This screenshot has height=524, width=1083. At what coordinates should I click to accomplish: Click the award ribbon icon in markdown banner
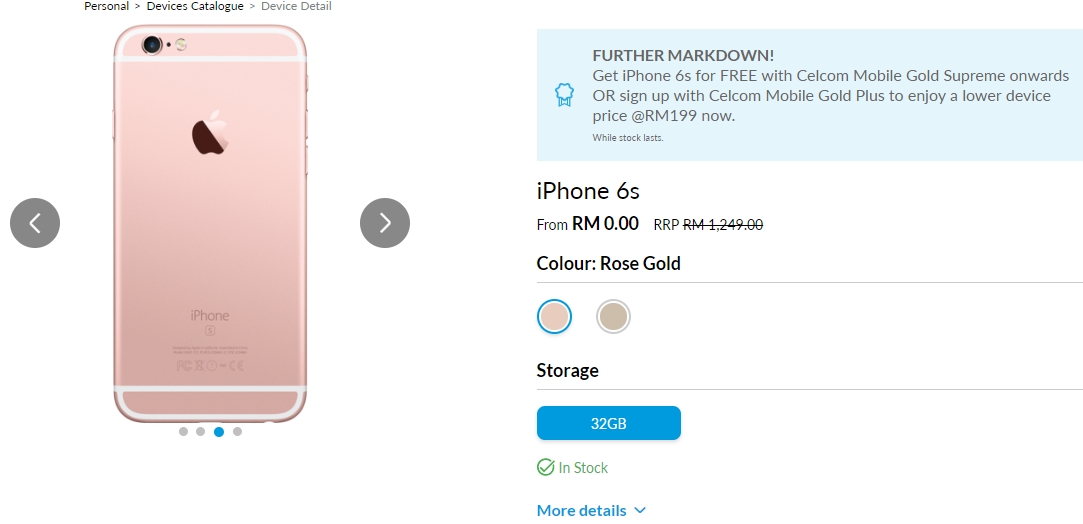pyautogui.click(x=564, y=95)
